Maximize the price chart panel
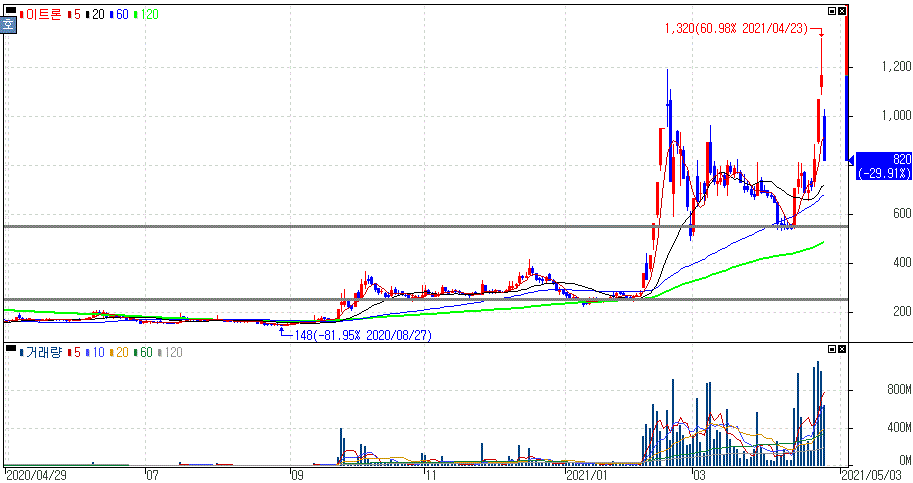Screen dimensions: 913x483 pyautogui.click(x=832, y=11)
